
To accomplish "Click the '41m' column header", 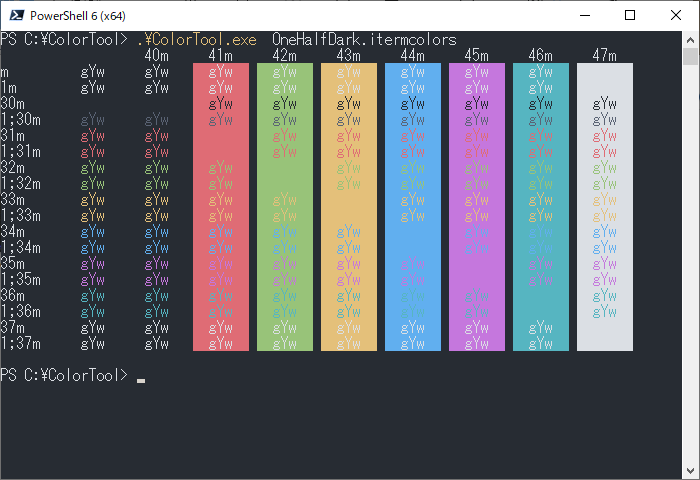I will tap(221, 56).
